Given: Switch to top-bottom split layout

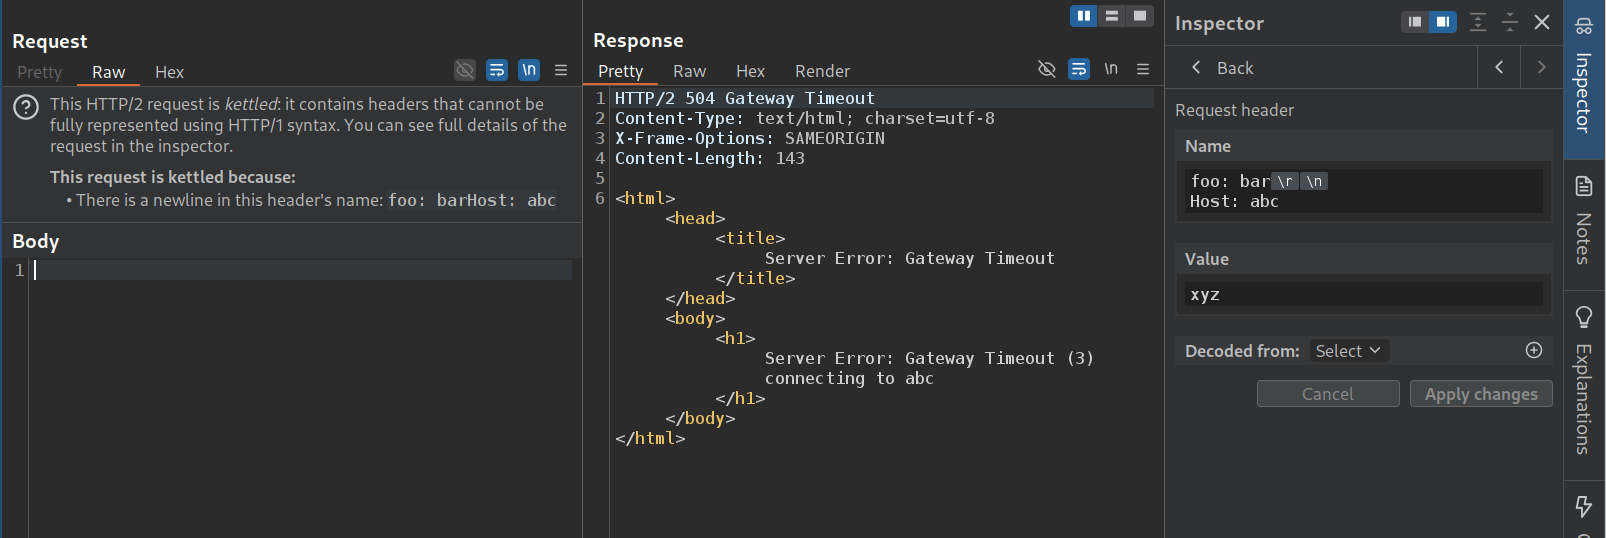Looking at the screenshot, I should click(1111, 16).
